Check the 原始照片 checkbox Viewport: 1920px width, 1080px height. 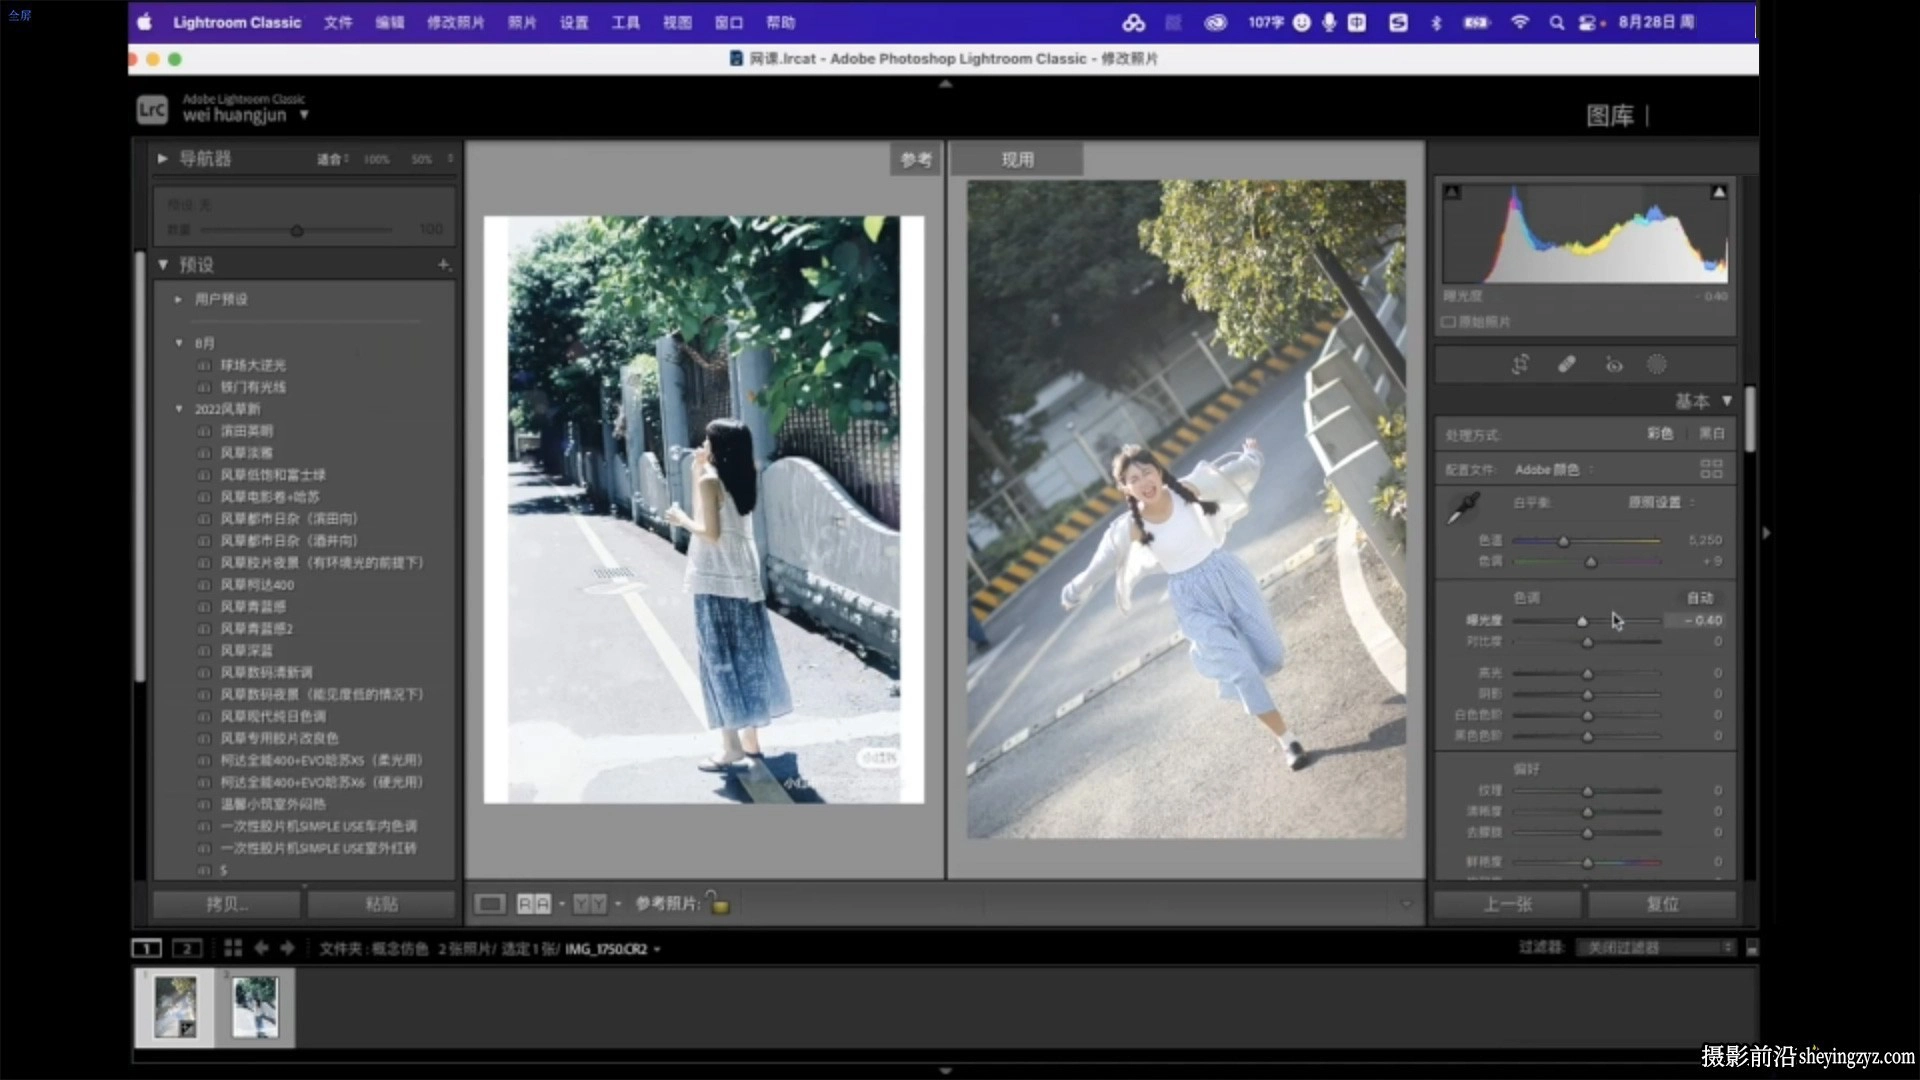click(1448, 322)
